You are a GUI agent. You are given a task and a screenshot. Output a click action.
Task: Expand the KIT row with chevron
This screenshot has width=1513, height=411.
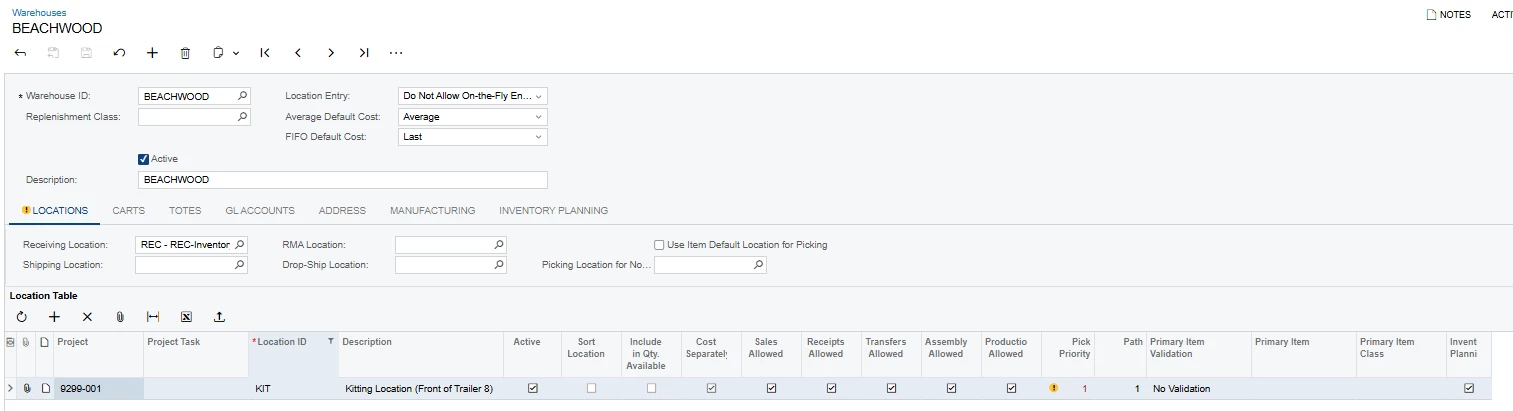10,388
